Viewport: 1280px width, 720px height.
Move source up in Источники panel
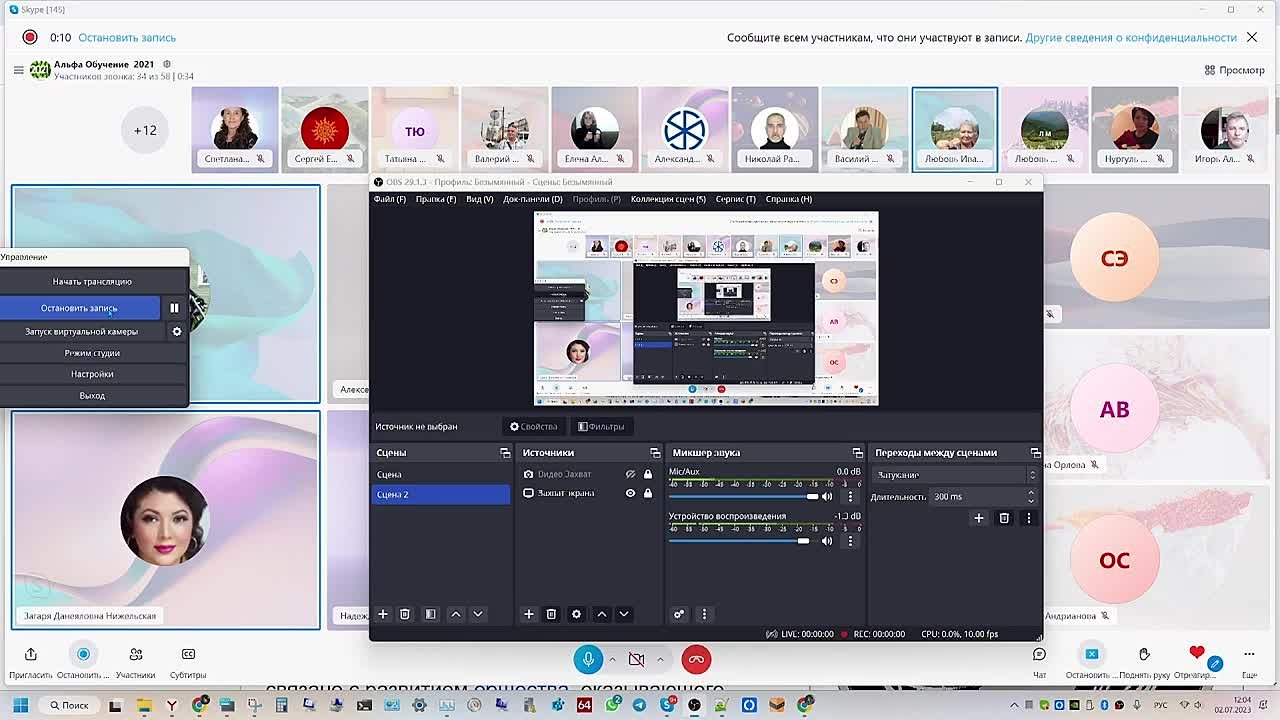(x=602, y=614)
